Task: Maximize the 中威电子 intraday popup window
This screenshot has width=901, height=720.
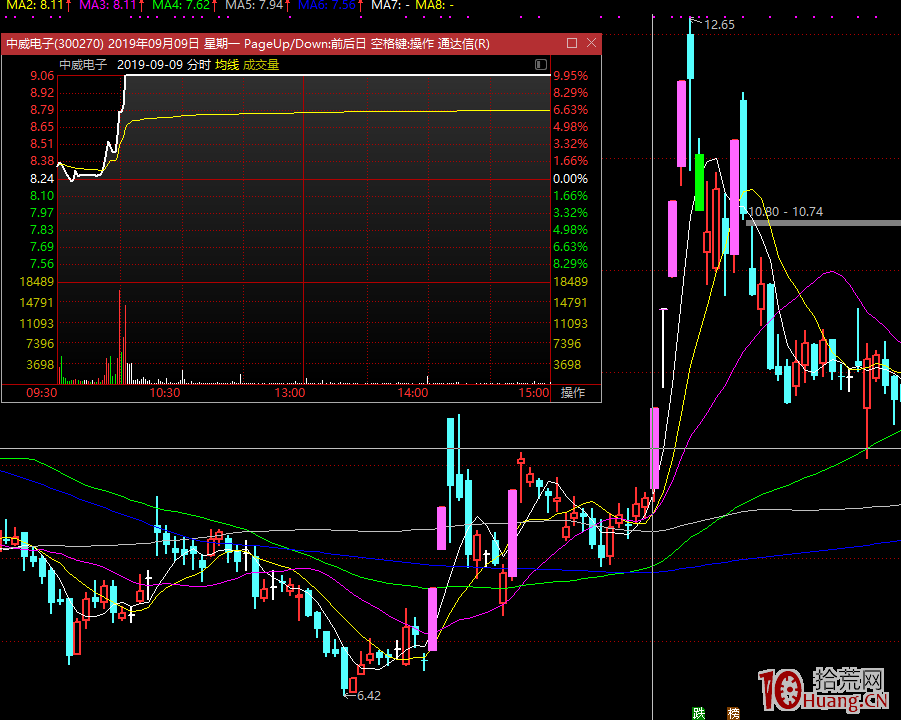Action: 572,43
